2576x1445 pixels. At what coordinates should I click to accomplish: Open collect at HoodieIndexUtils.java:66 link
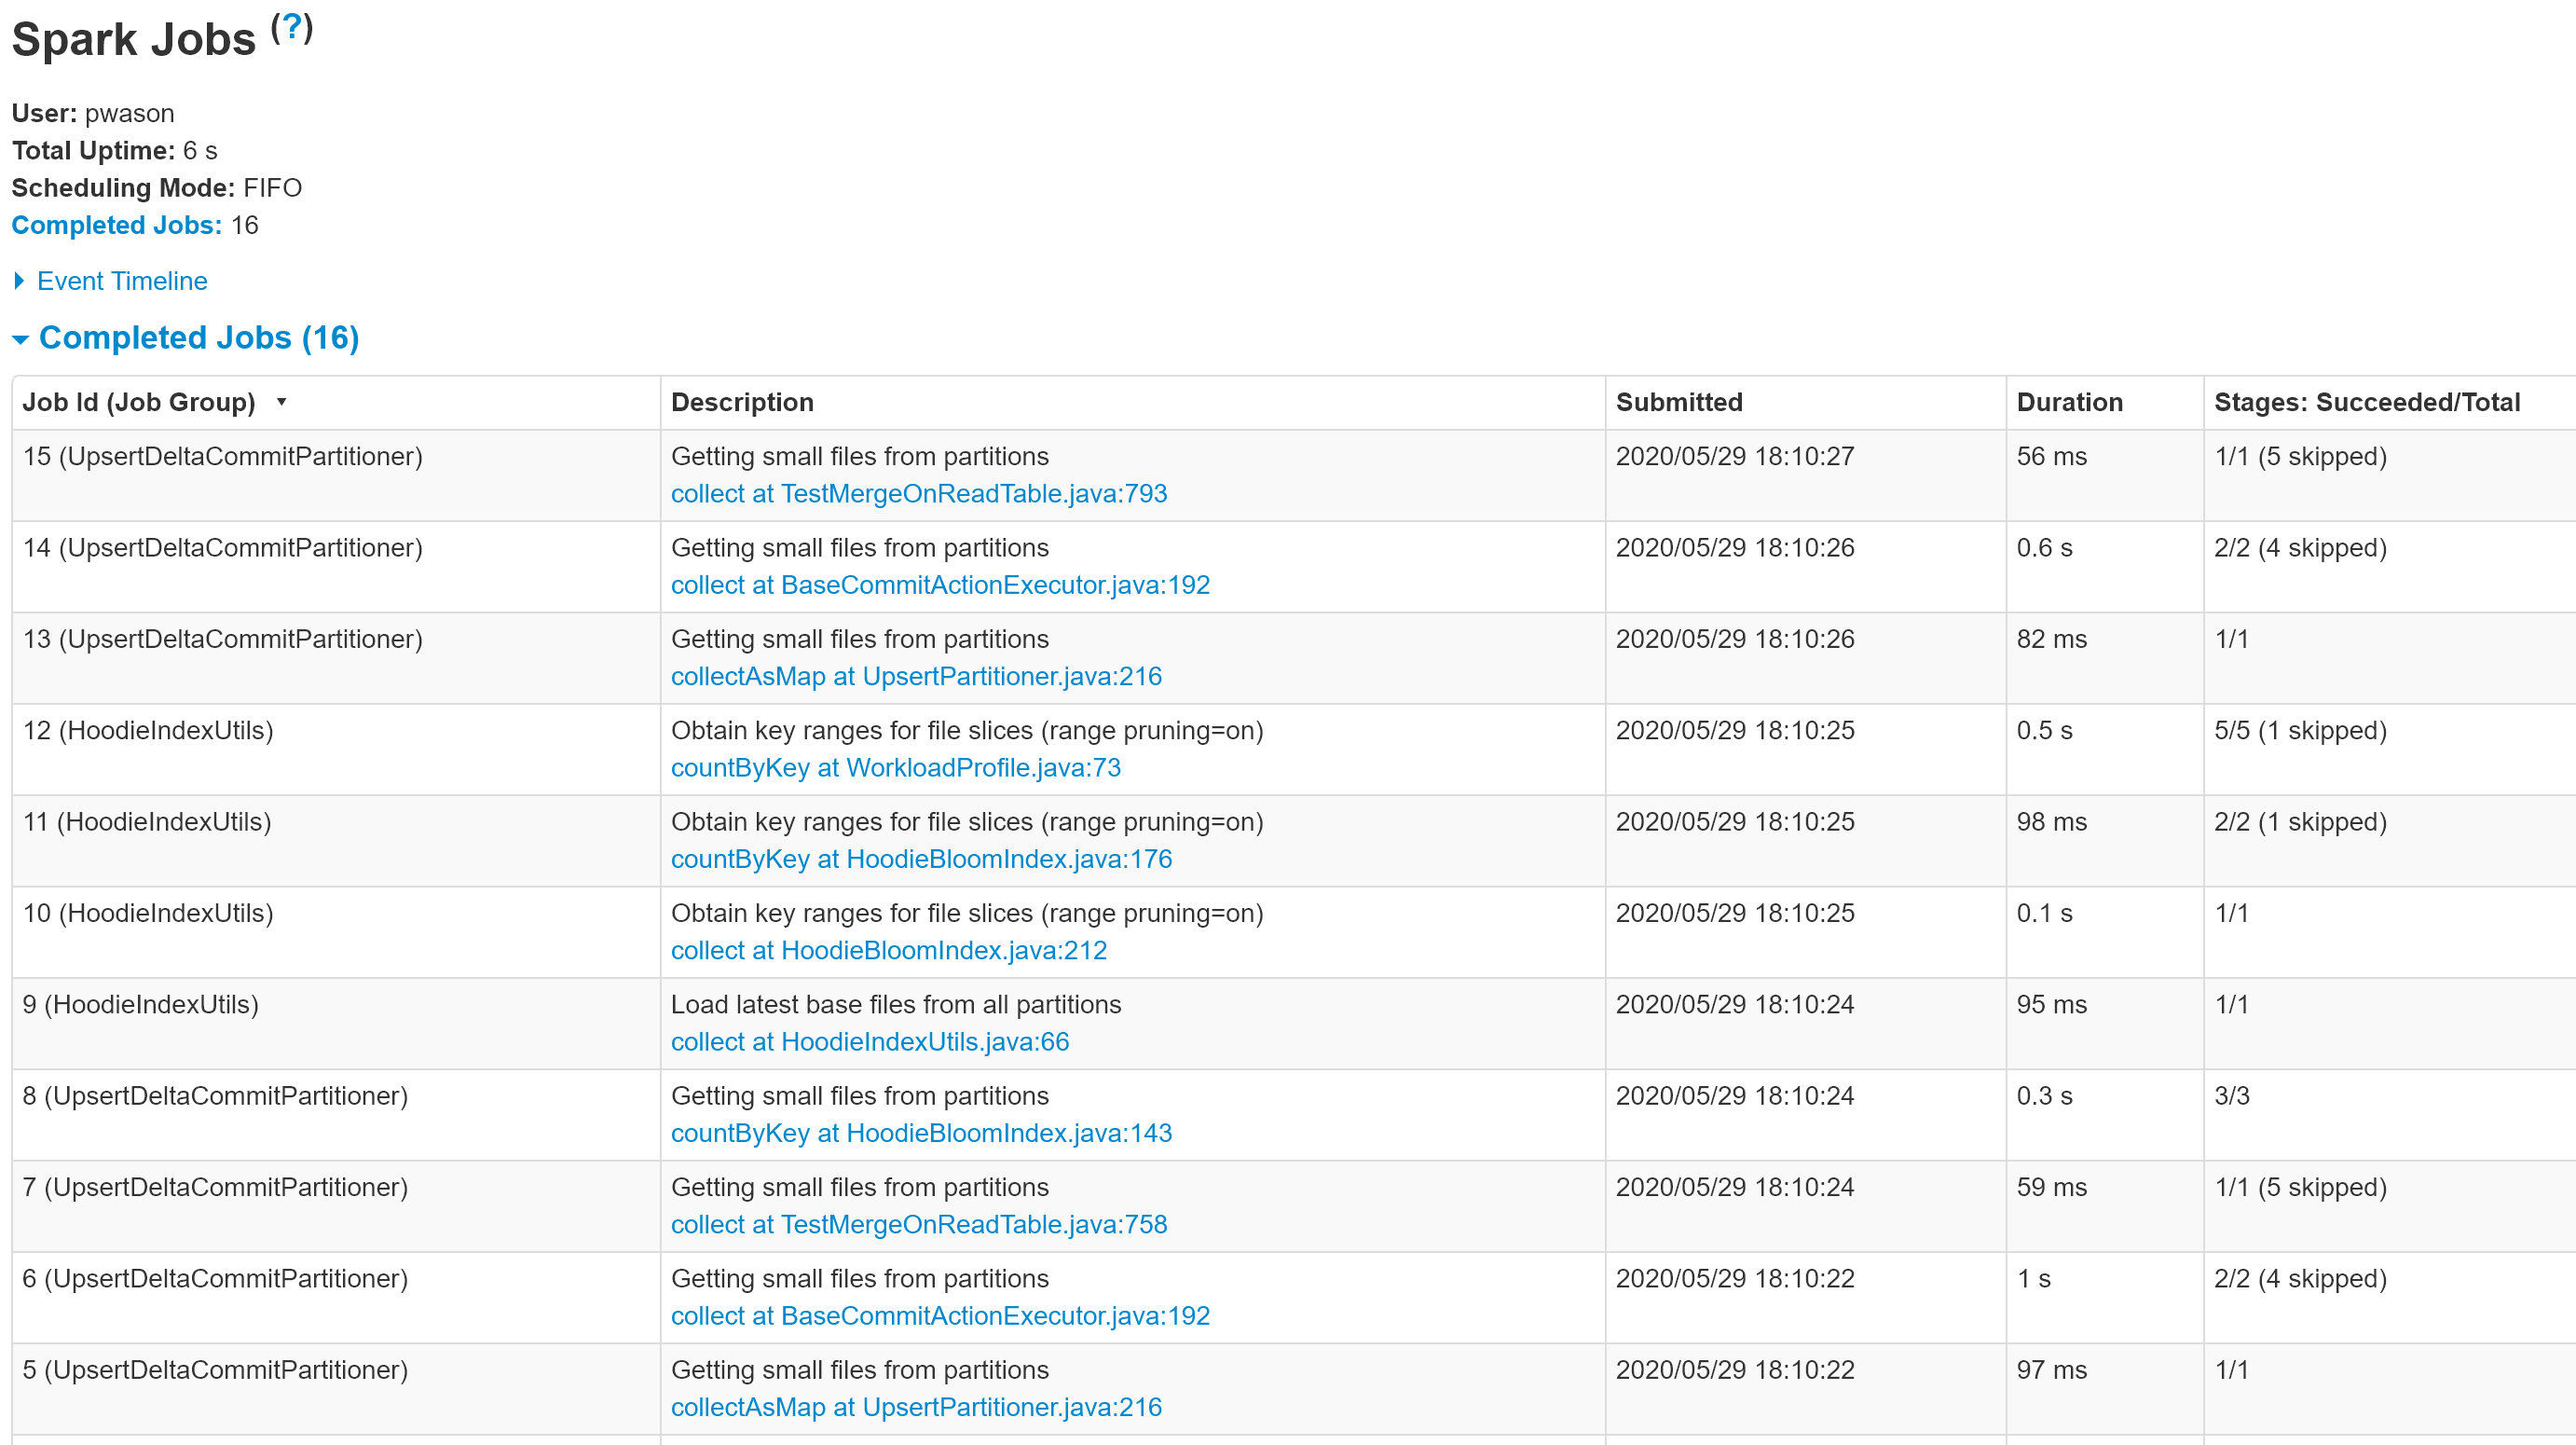pyautogui.click(x=869, y=1042)
